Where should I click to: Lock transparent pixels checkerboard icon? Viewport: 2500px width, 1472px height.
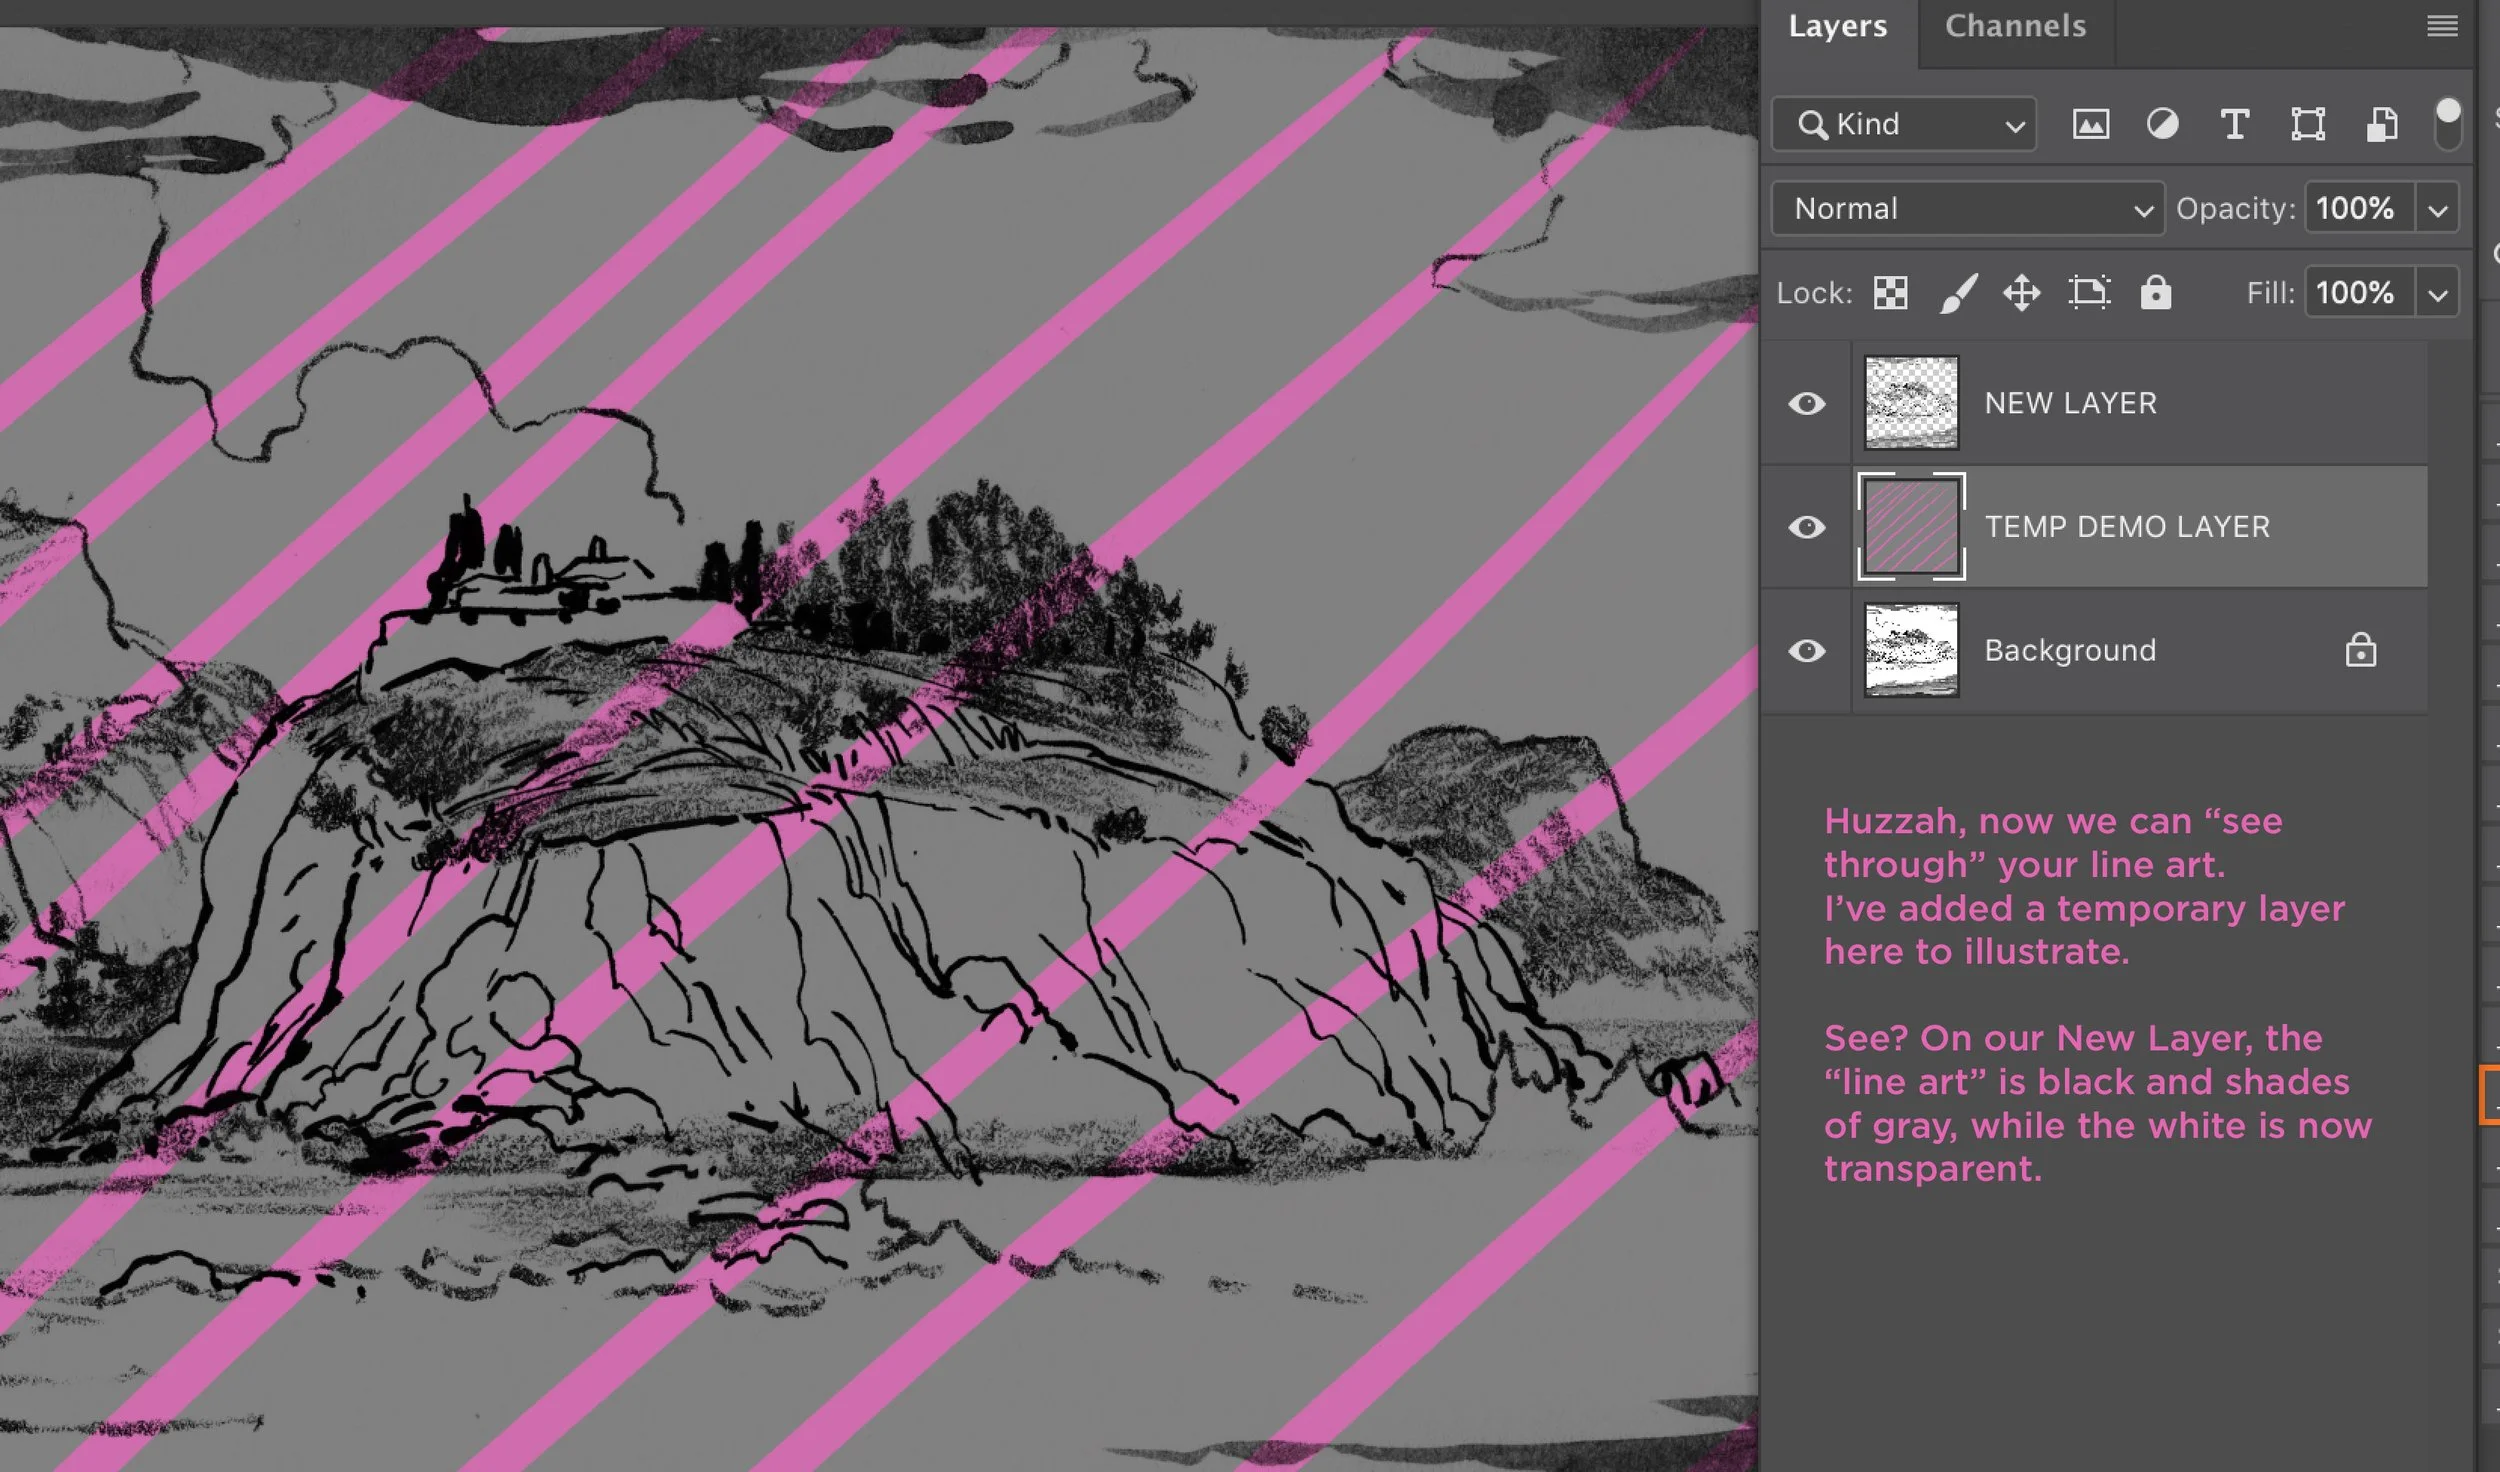click(x=1890, y=293)
